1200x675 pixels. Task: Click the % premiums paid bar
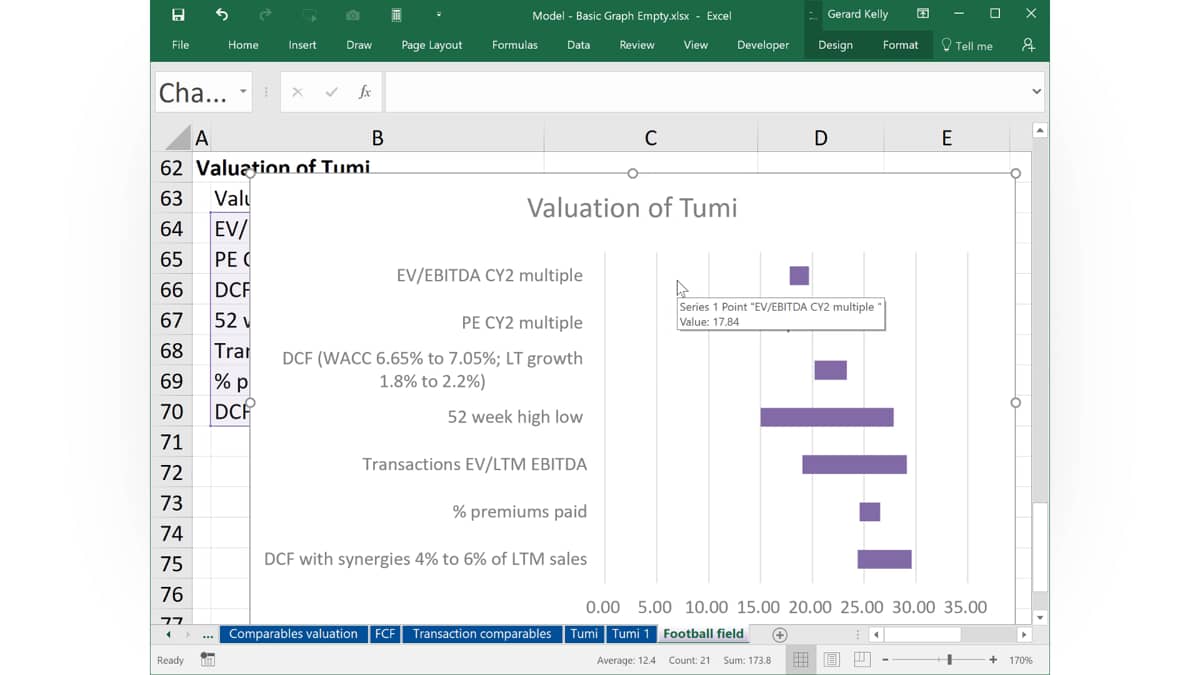[870, 511]
